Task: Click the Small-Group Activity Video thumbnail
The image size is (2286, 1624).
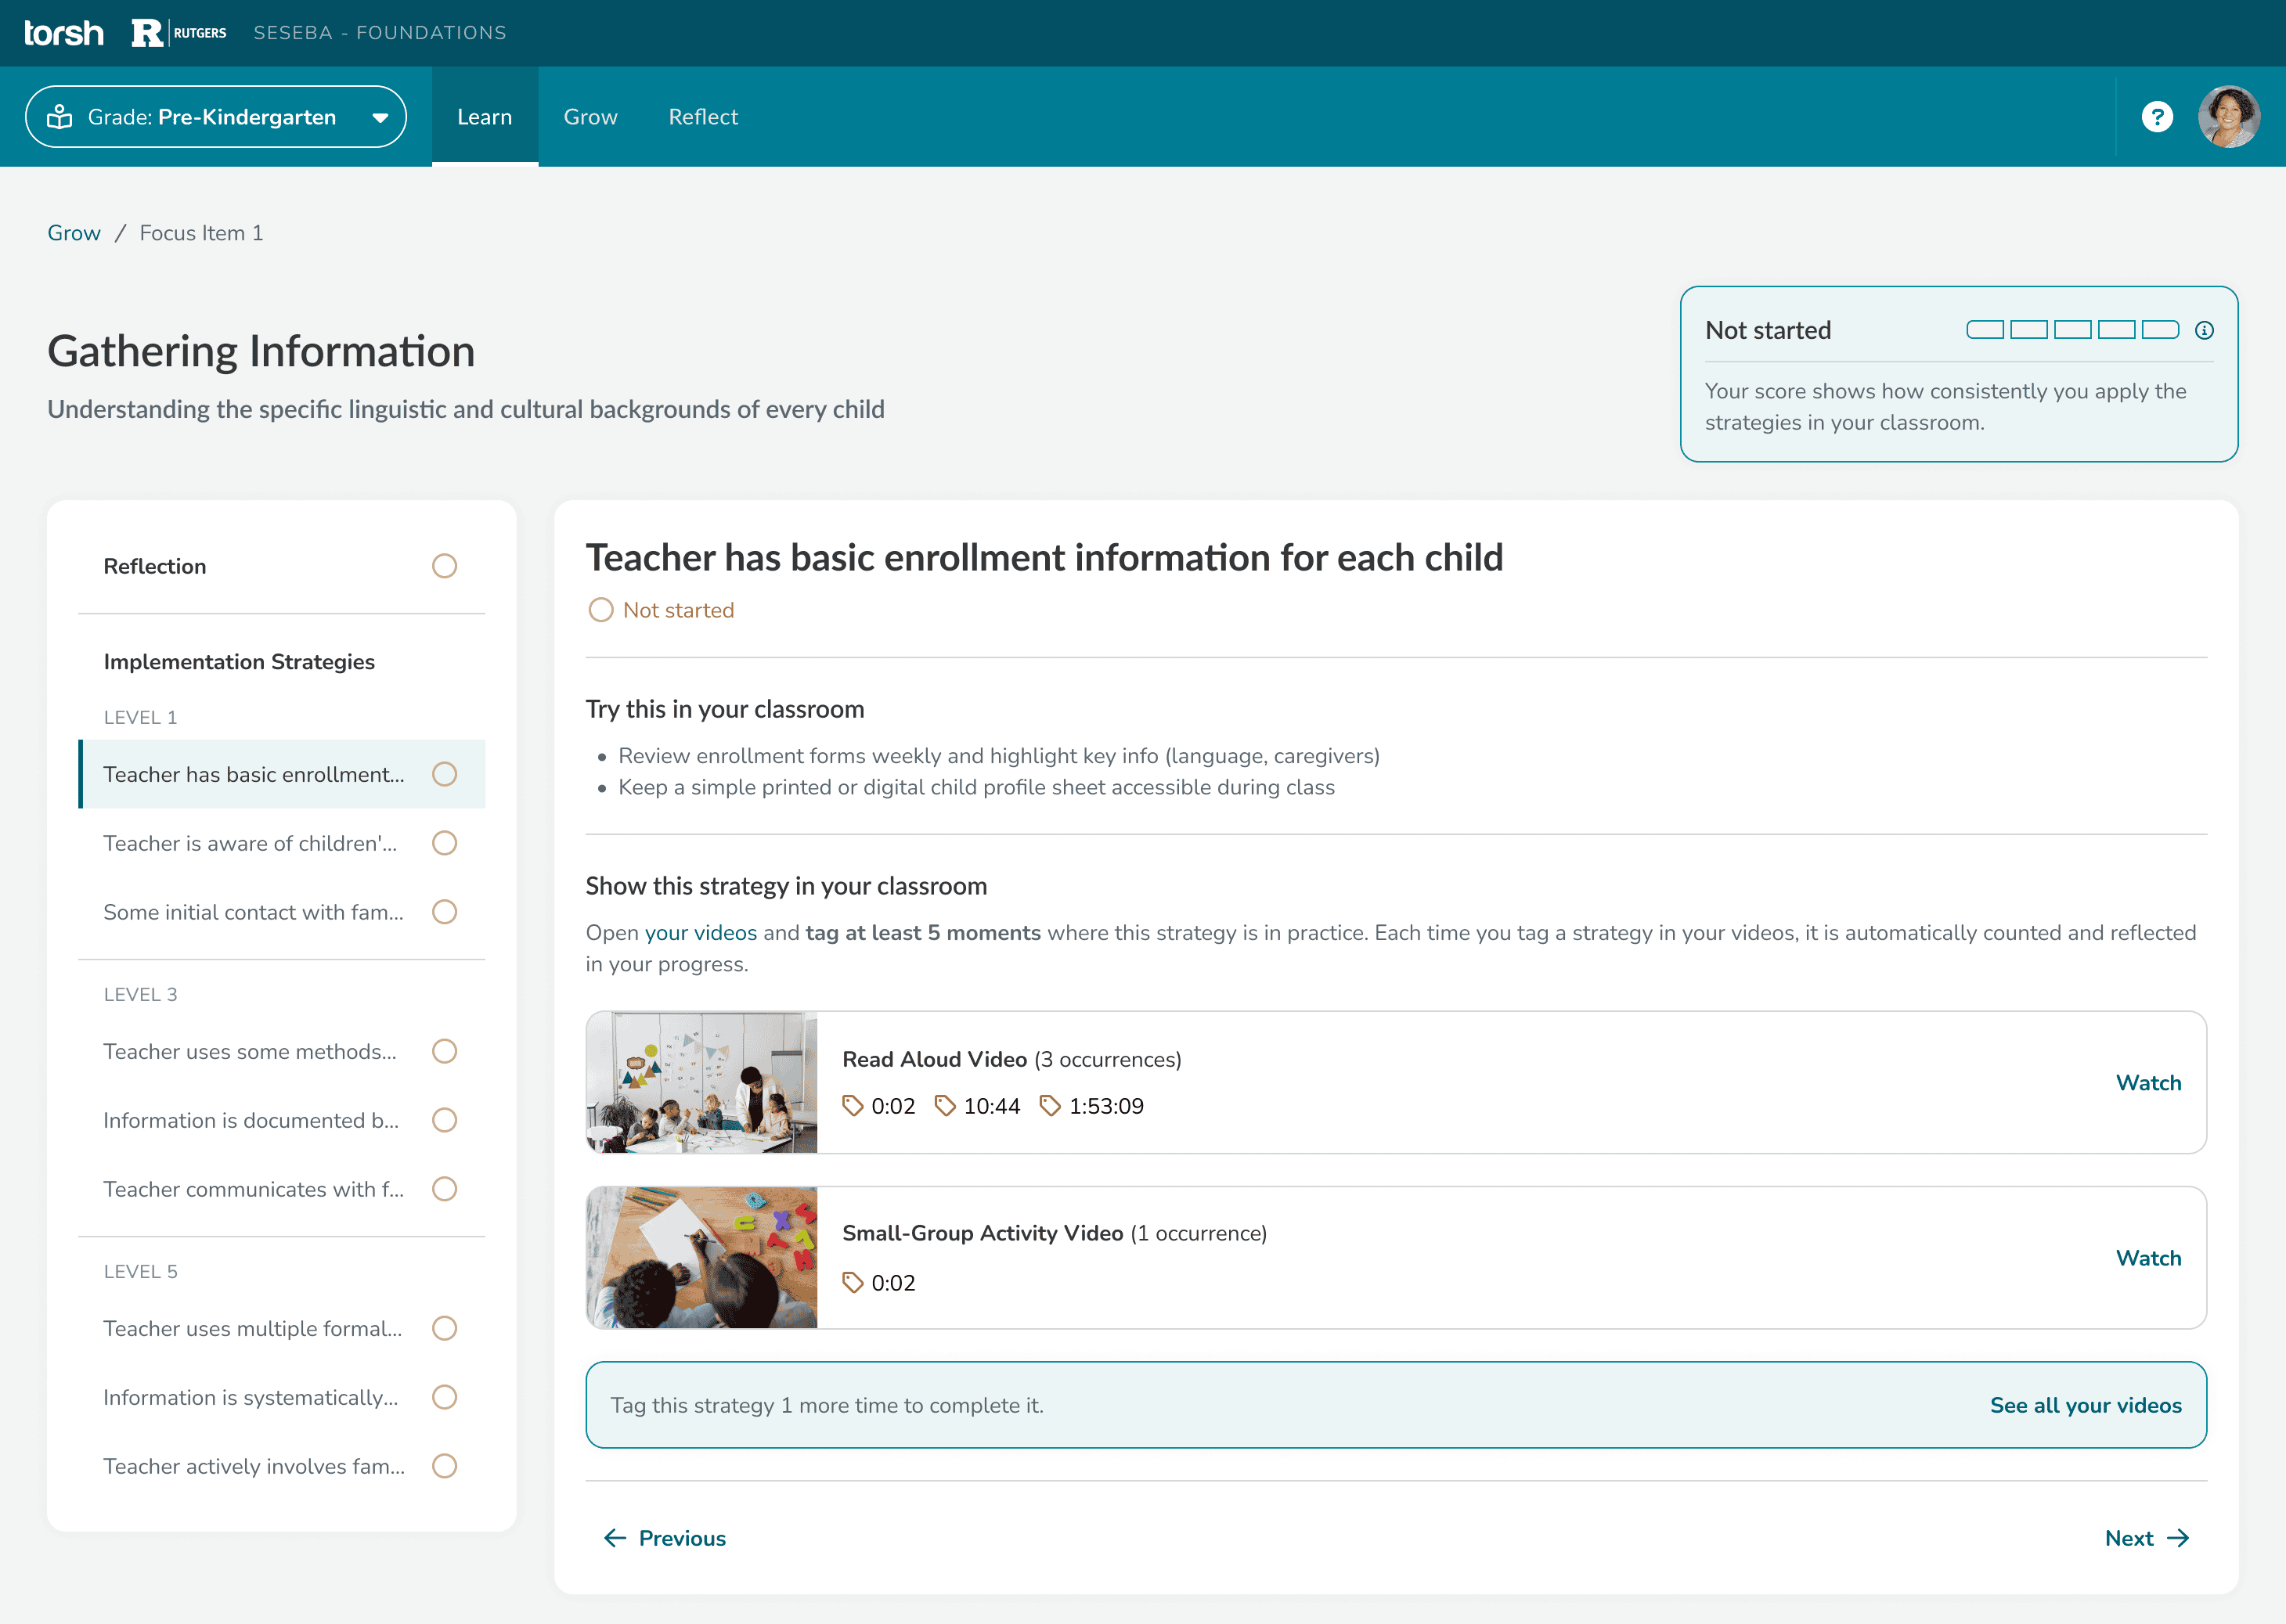Action: coord(701,1257)
